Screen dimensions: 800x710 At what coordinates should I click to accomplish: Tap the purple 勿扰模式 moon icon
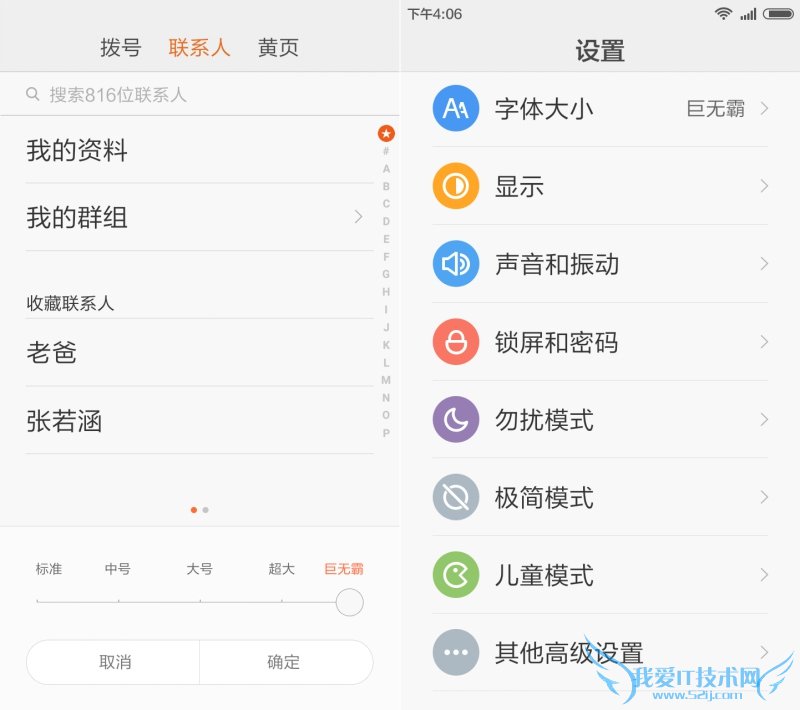pos(456,420)
